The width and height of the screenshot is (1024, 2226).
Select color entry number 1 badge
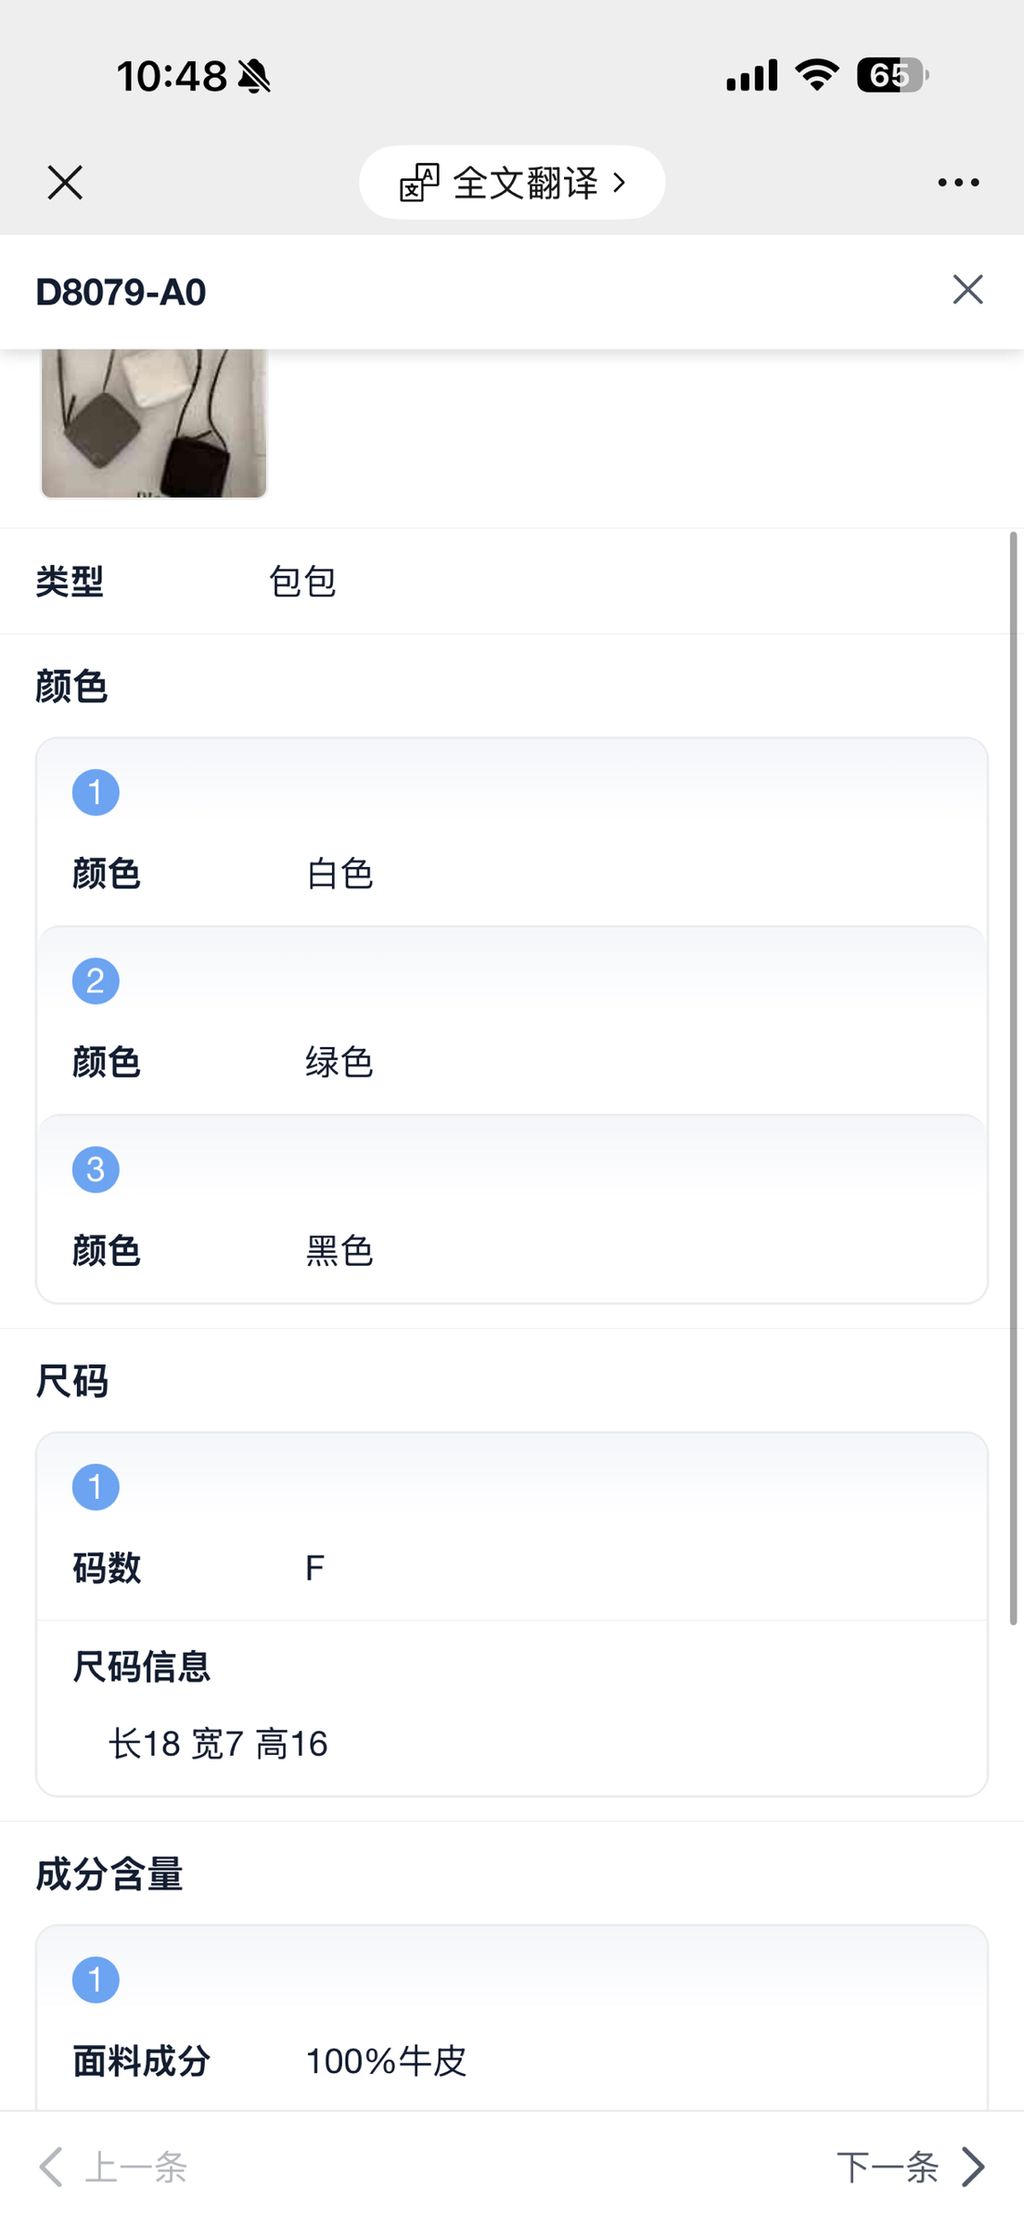(96, 793)
